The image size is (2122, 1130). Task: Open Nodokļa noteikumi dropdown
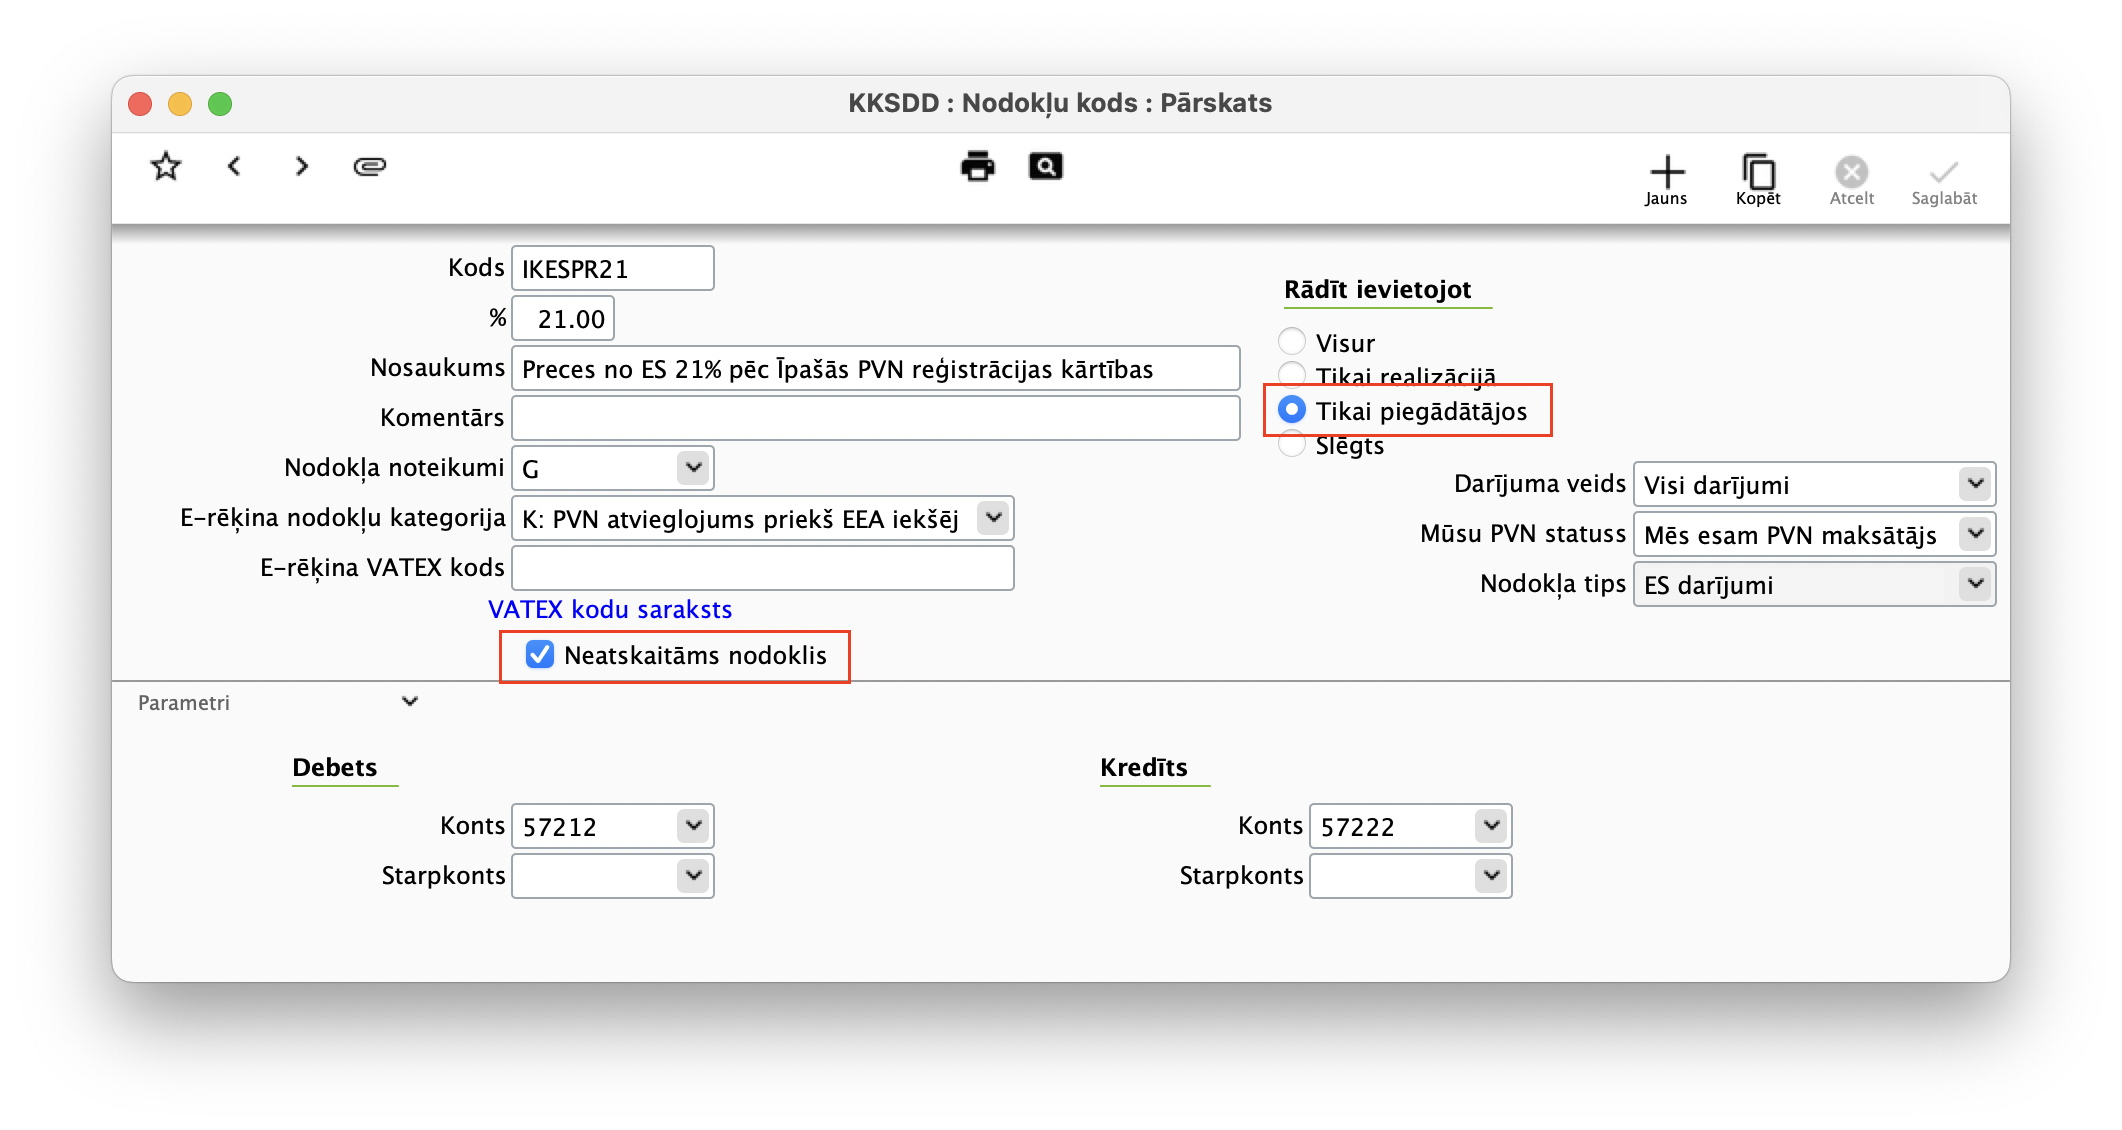tap(693, 468)
